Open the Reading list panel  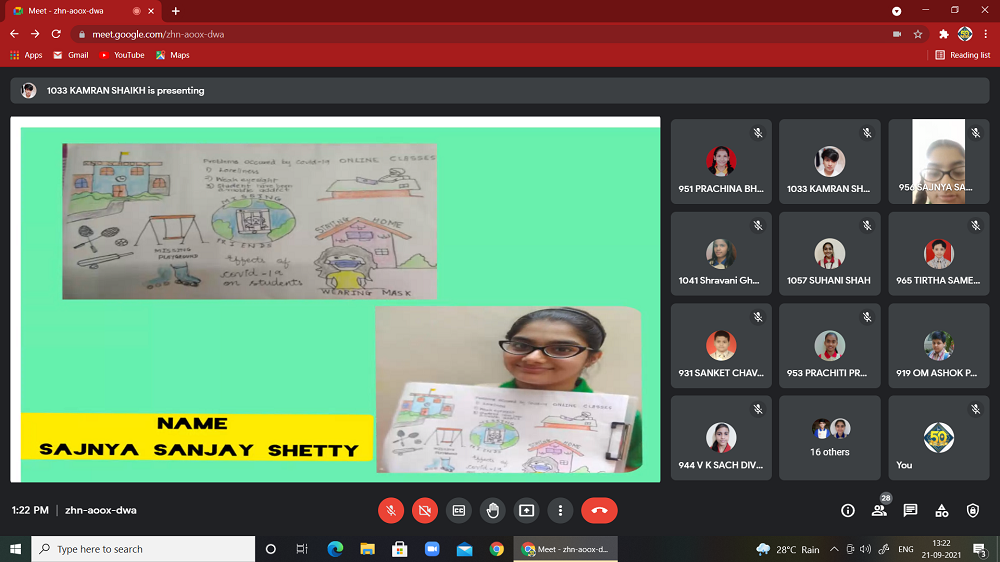click(962, 55)
